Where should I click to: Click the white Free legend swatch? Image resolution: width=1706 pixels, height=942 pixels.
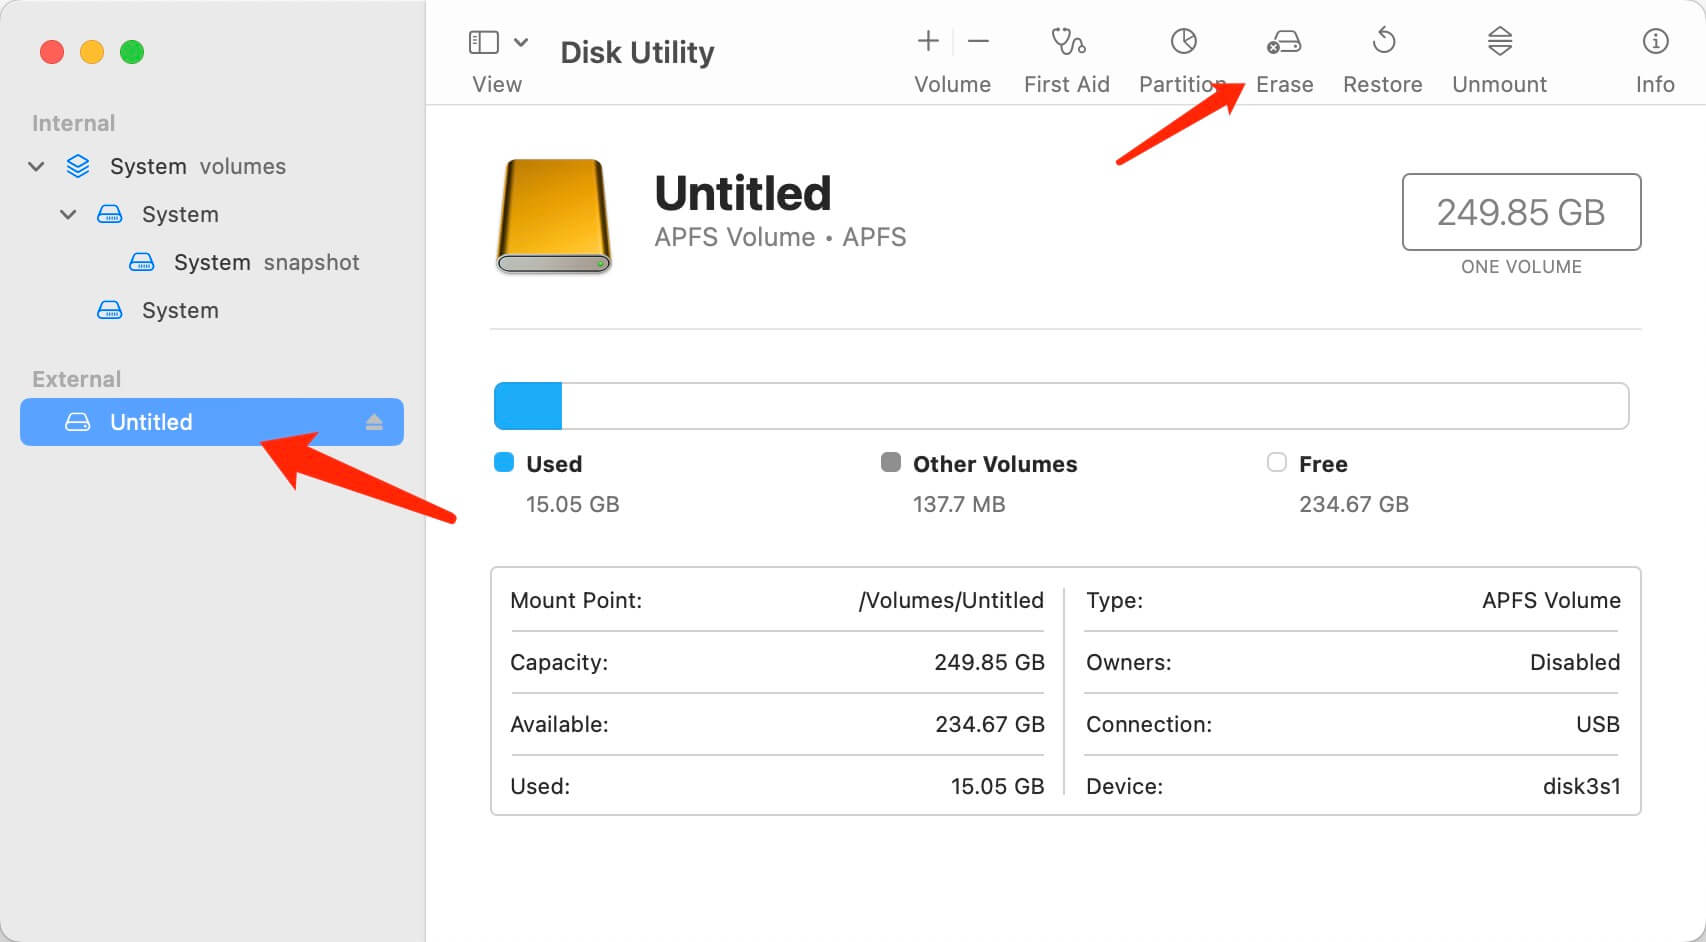click(x=1277, y=462)
